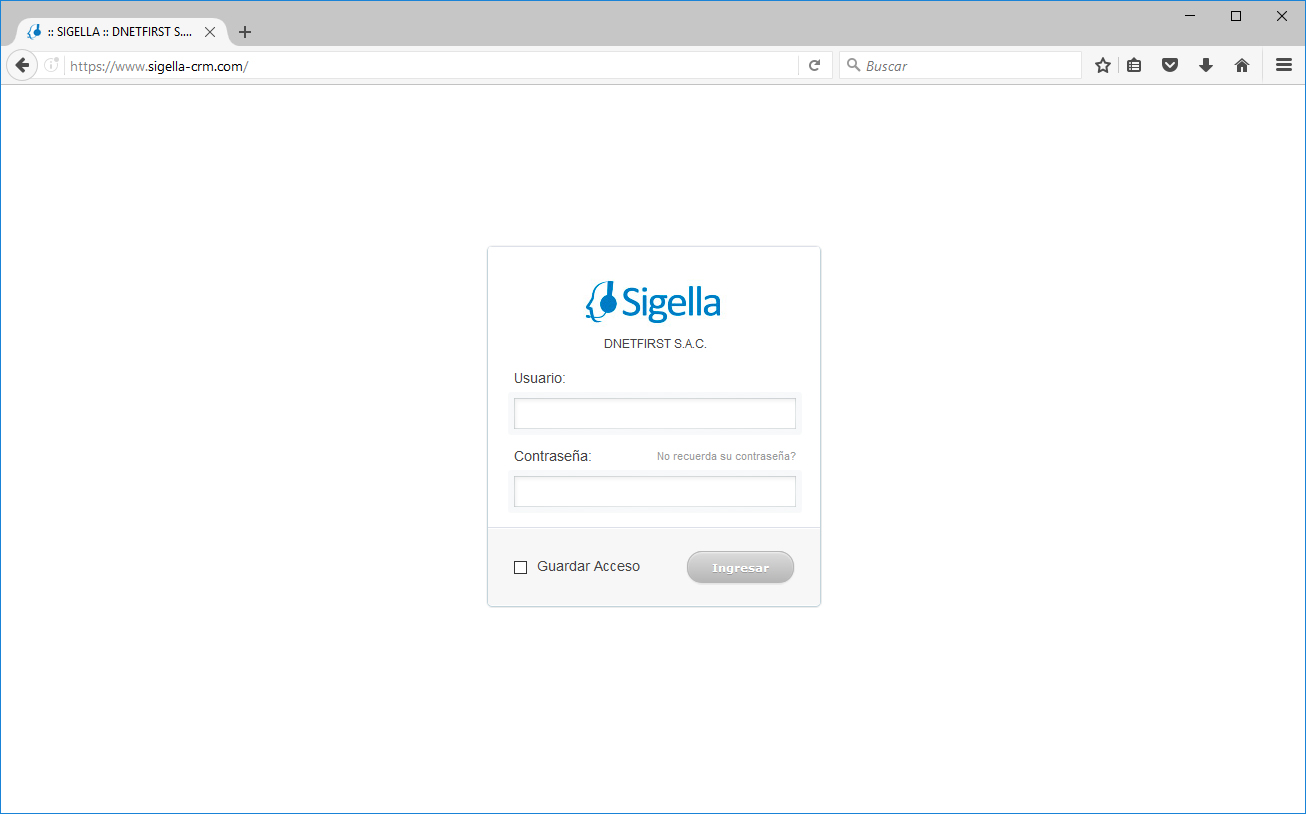This screenshot has width=1306, height=814.
Task: Show bookmarks list icon in toolbar
Action: click(1134, 65)
